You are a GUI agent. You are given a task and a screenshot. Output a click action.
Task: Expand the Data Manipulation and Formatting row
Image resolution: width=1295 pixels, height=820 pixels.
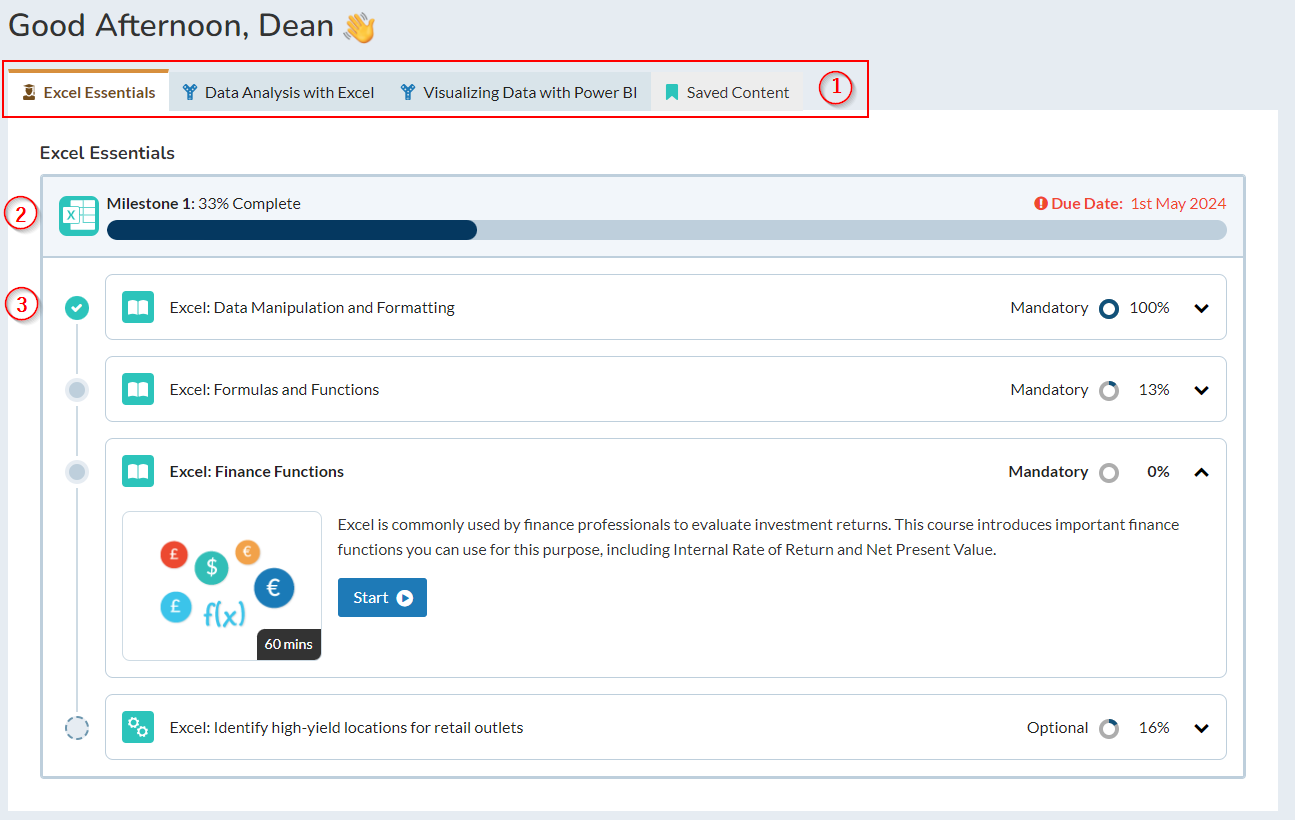(x=1201, y=308)
